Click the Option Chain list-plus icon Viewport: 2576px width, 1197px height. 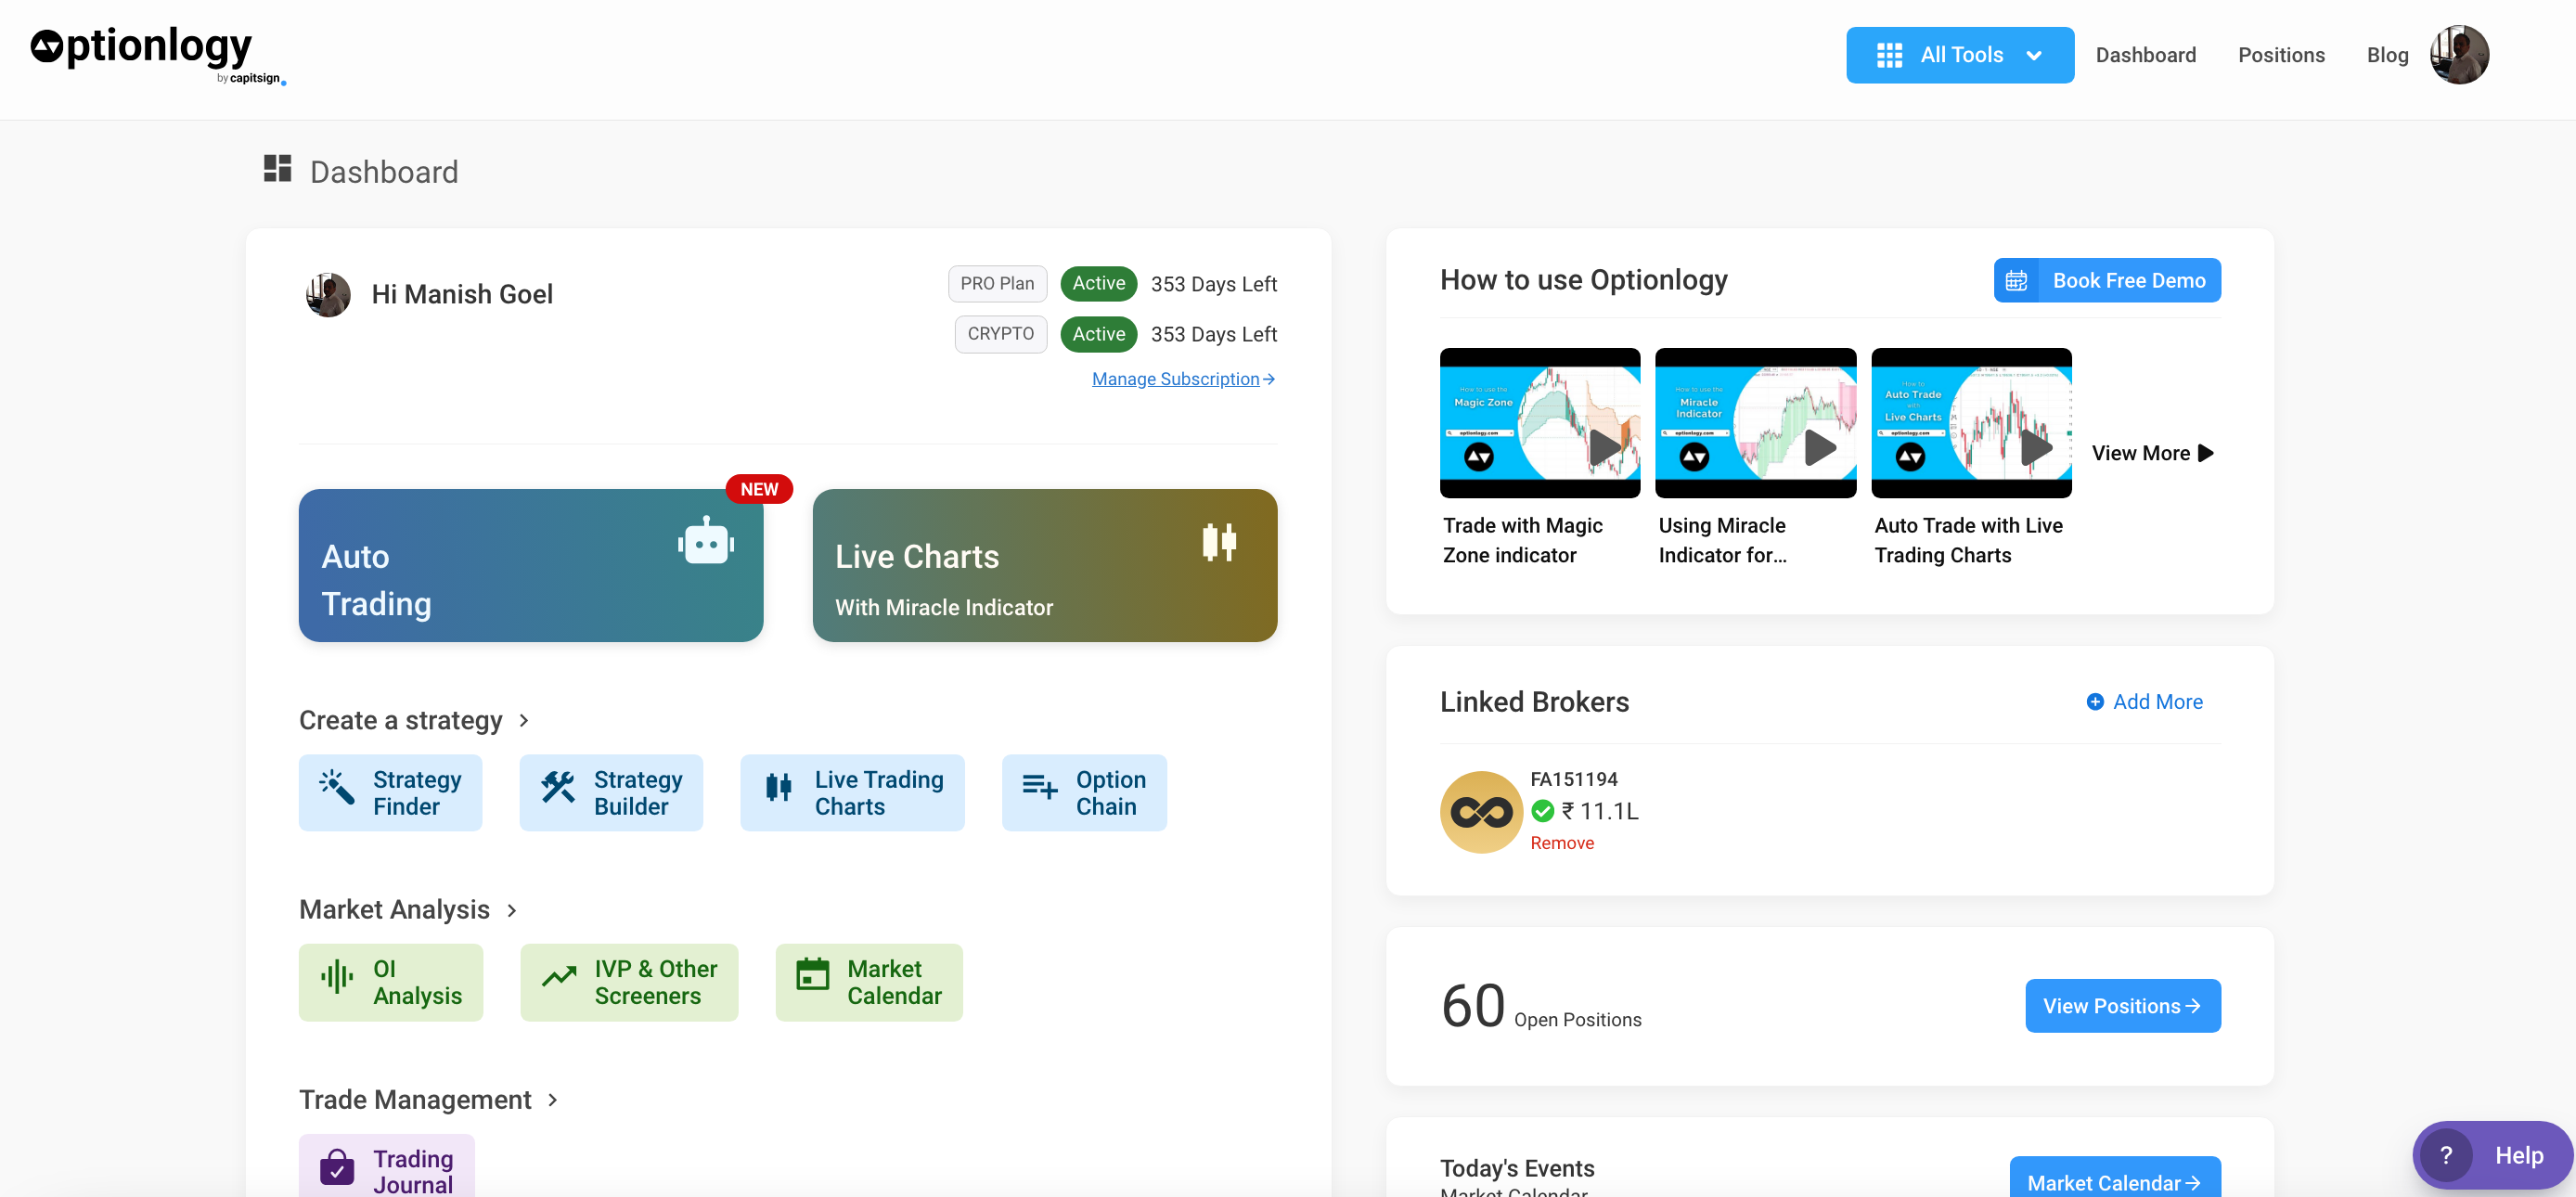[x=1039, y=787]
